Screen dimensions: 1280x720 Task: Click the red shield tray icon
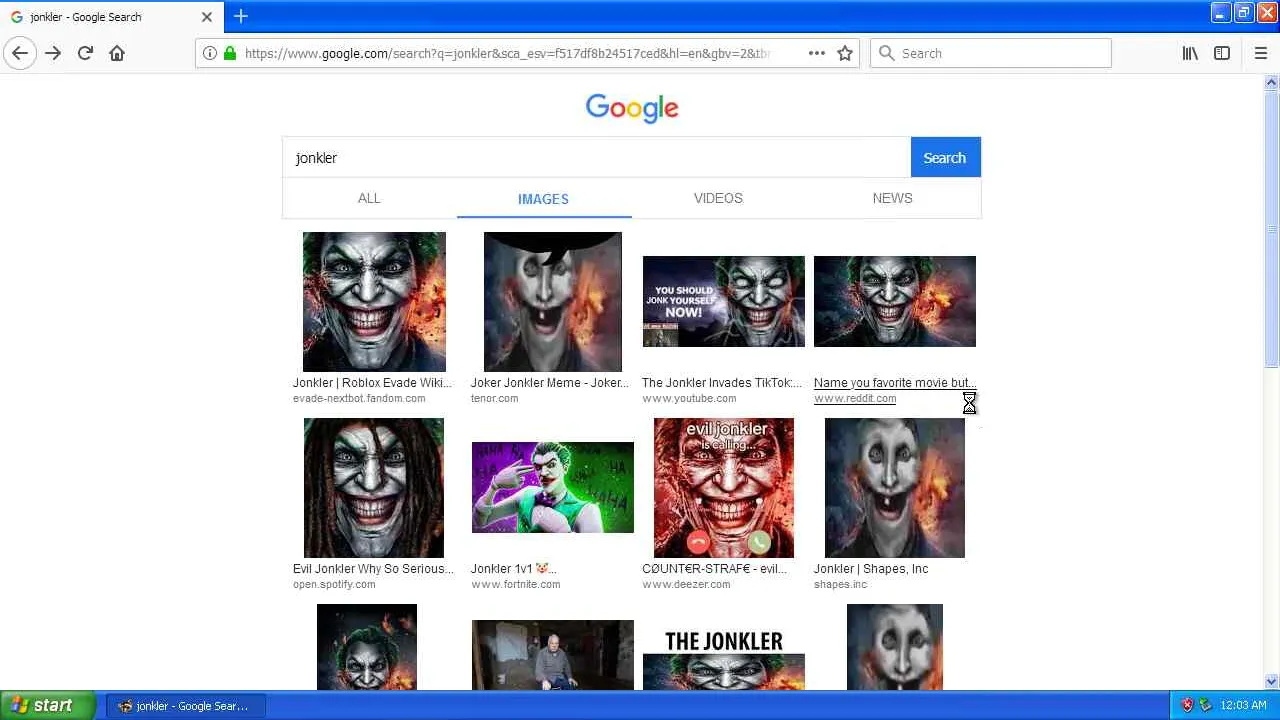tap(1187, 705)
